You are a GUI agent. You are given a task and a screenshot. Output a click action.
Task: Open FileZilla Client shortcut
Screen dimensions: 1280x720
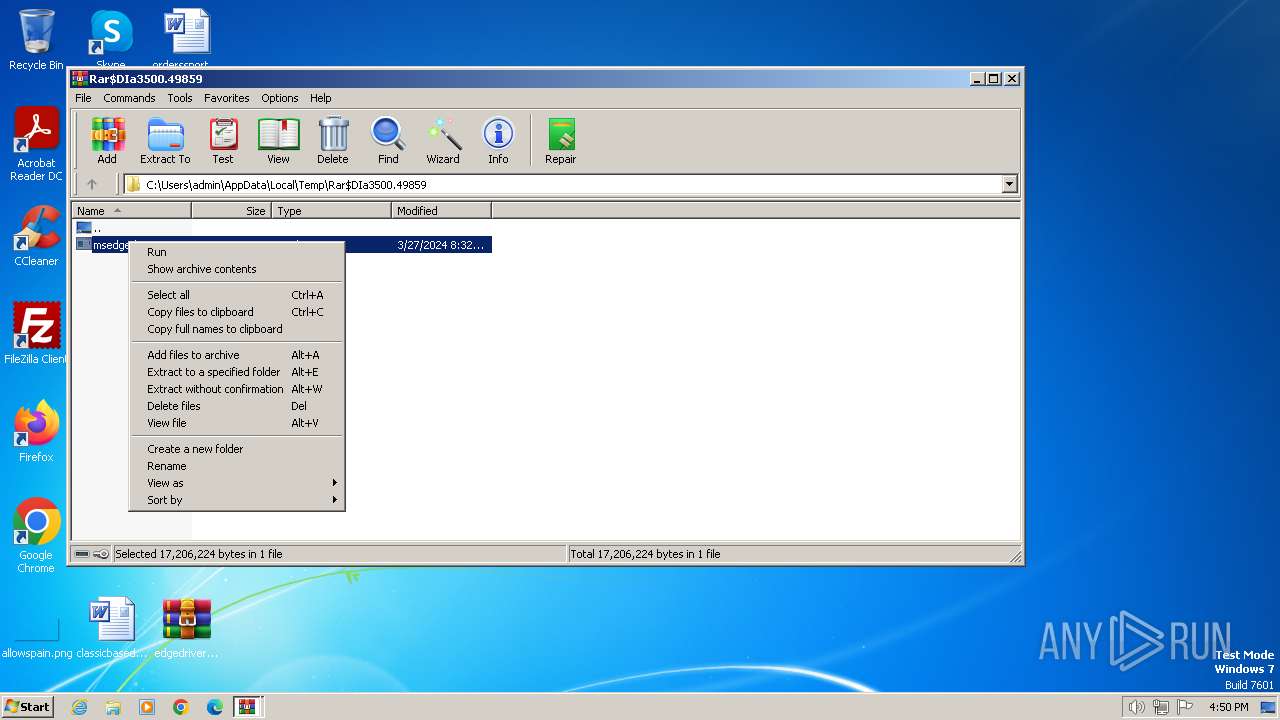(x=36, y=334)
